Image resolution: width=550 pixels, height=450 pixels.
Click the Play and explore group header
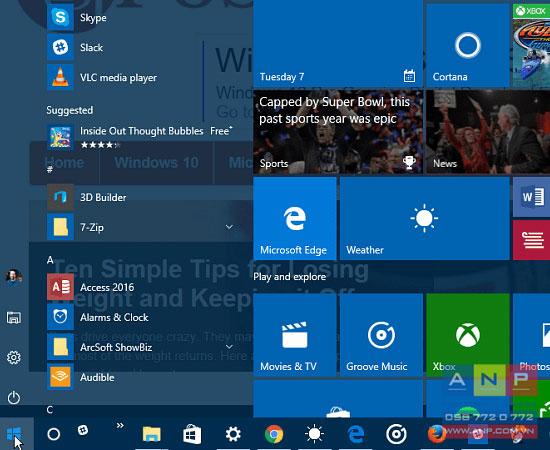pos(289,277)
